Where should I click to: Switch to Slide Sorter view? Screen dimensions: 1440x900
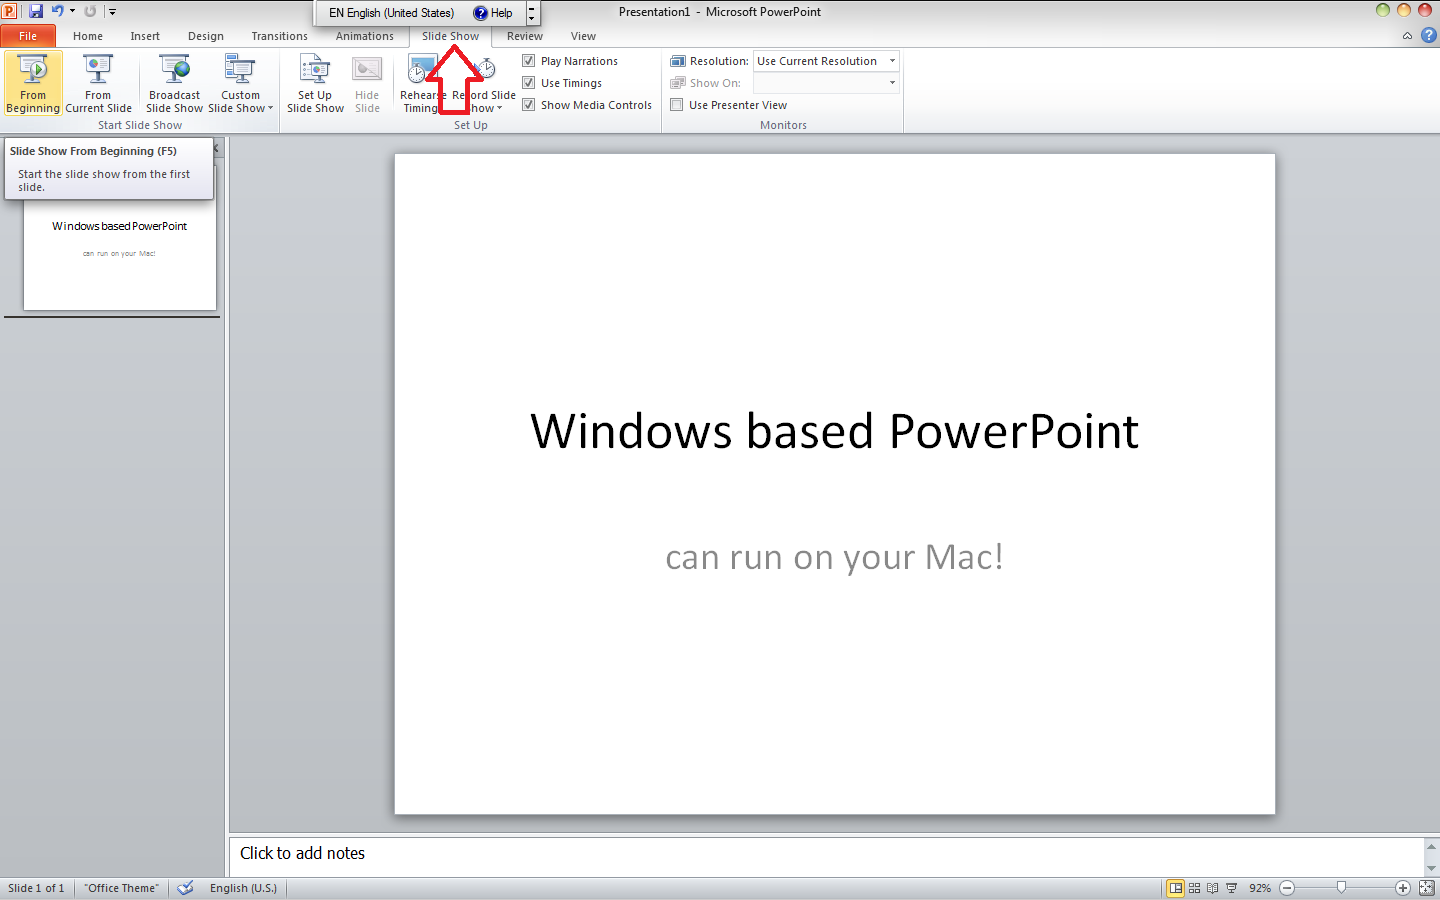pyautogui.click(x=1194, y=888)
